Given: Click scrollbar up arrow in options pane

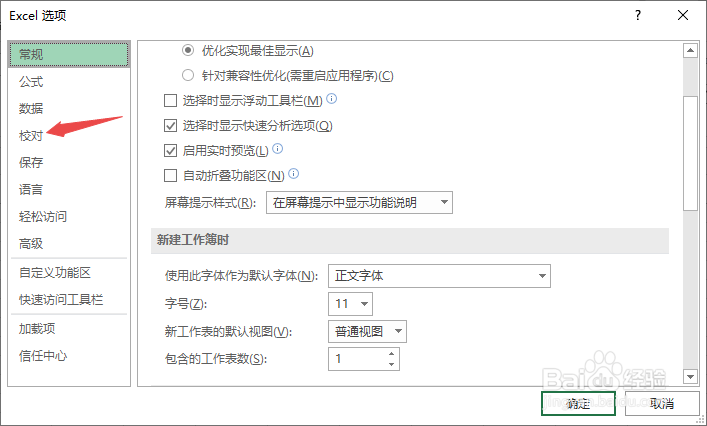Looking at the screenshot, I should tap(689, 48).
